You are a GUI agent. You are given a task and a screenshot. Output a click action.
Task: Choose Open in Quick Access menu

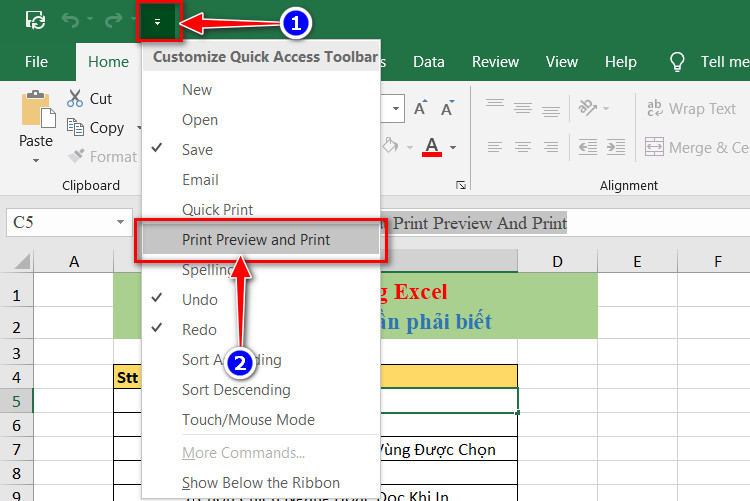(261, 120)
